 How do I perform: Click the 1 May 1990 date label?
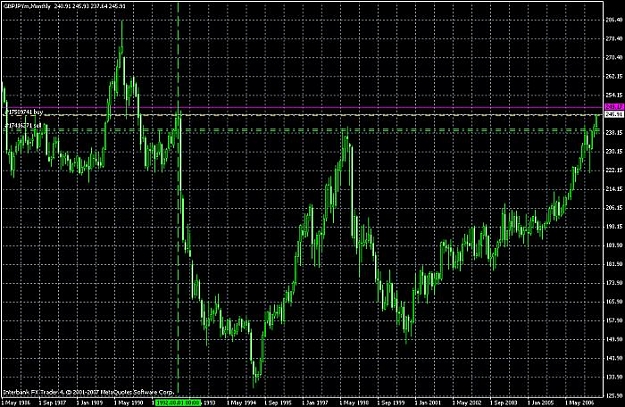tap(129, 403)
